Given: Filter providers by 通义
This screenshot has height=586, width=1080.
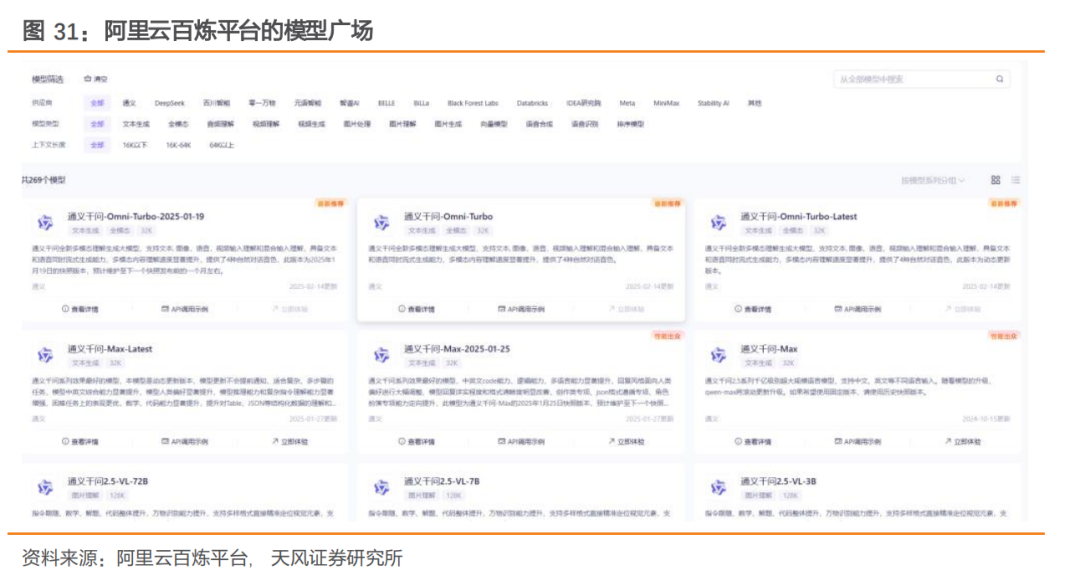Looking at the screenshot, I should click(x=129, y=103).
